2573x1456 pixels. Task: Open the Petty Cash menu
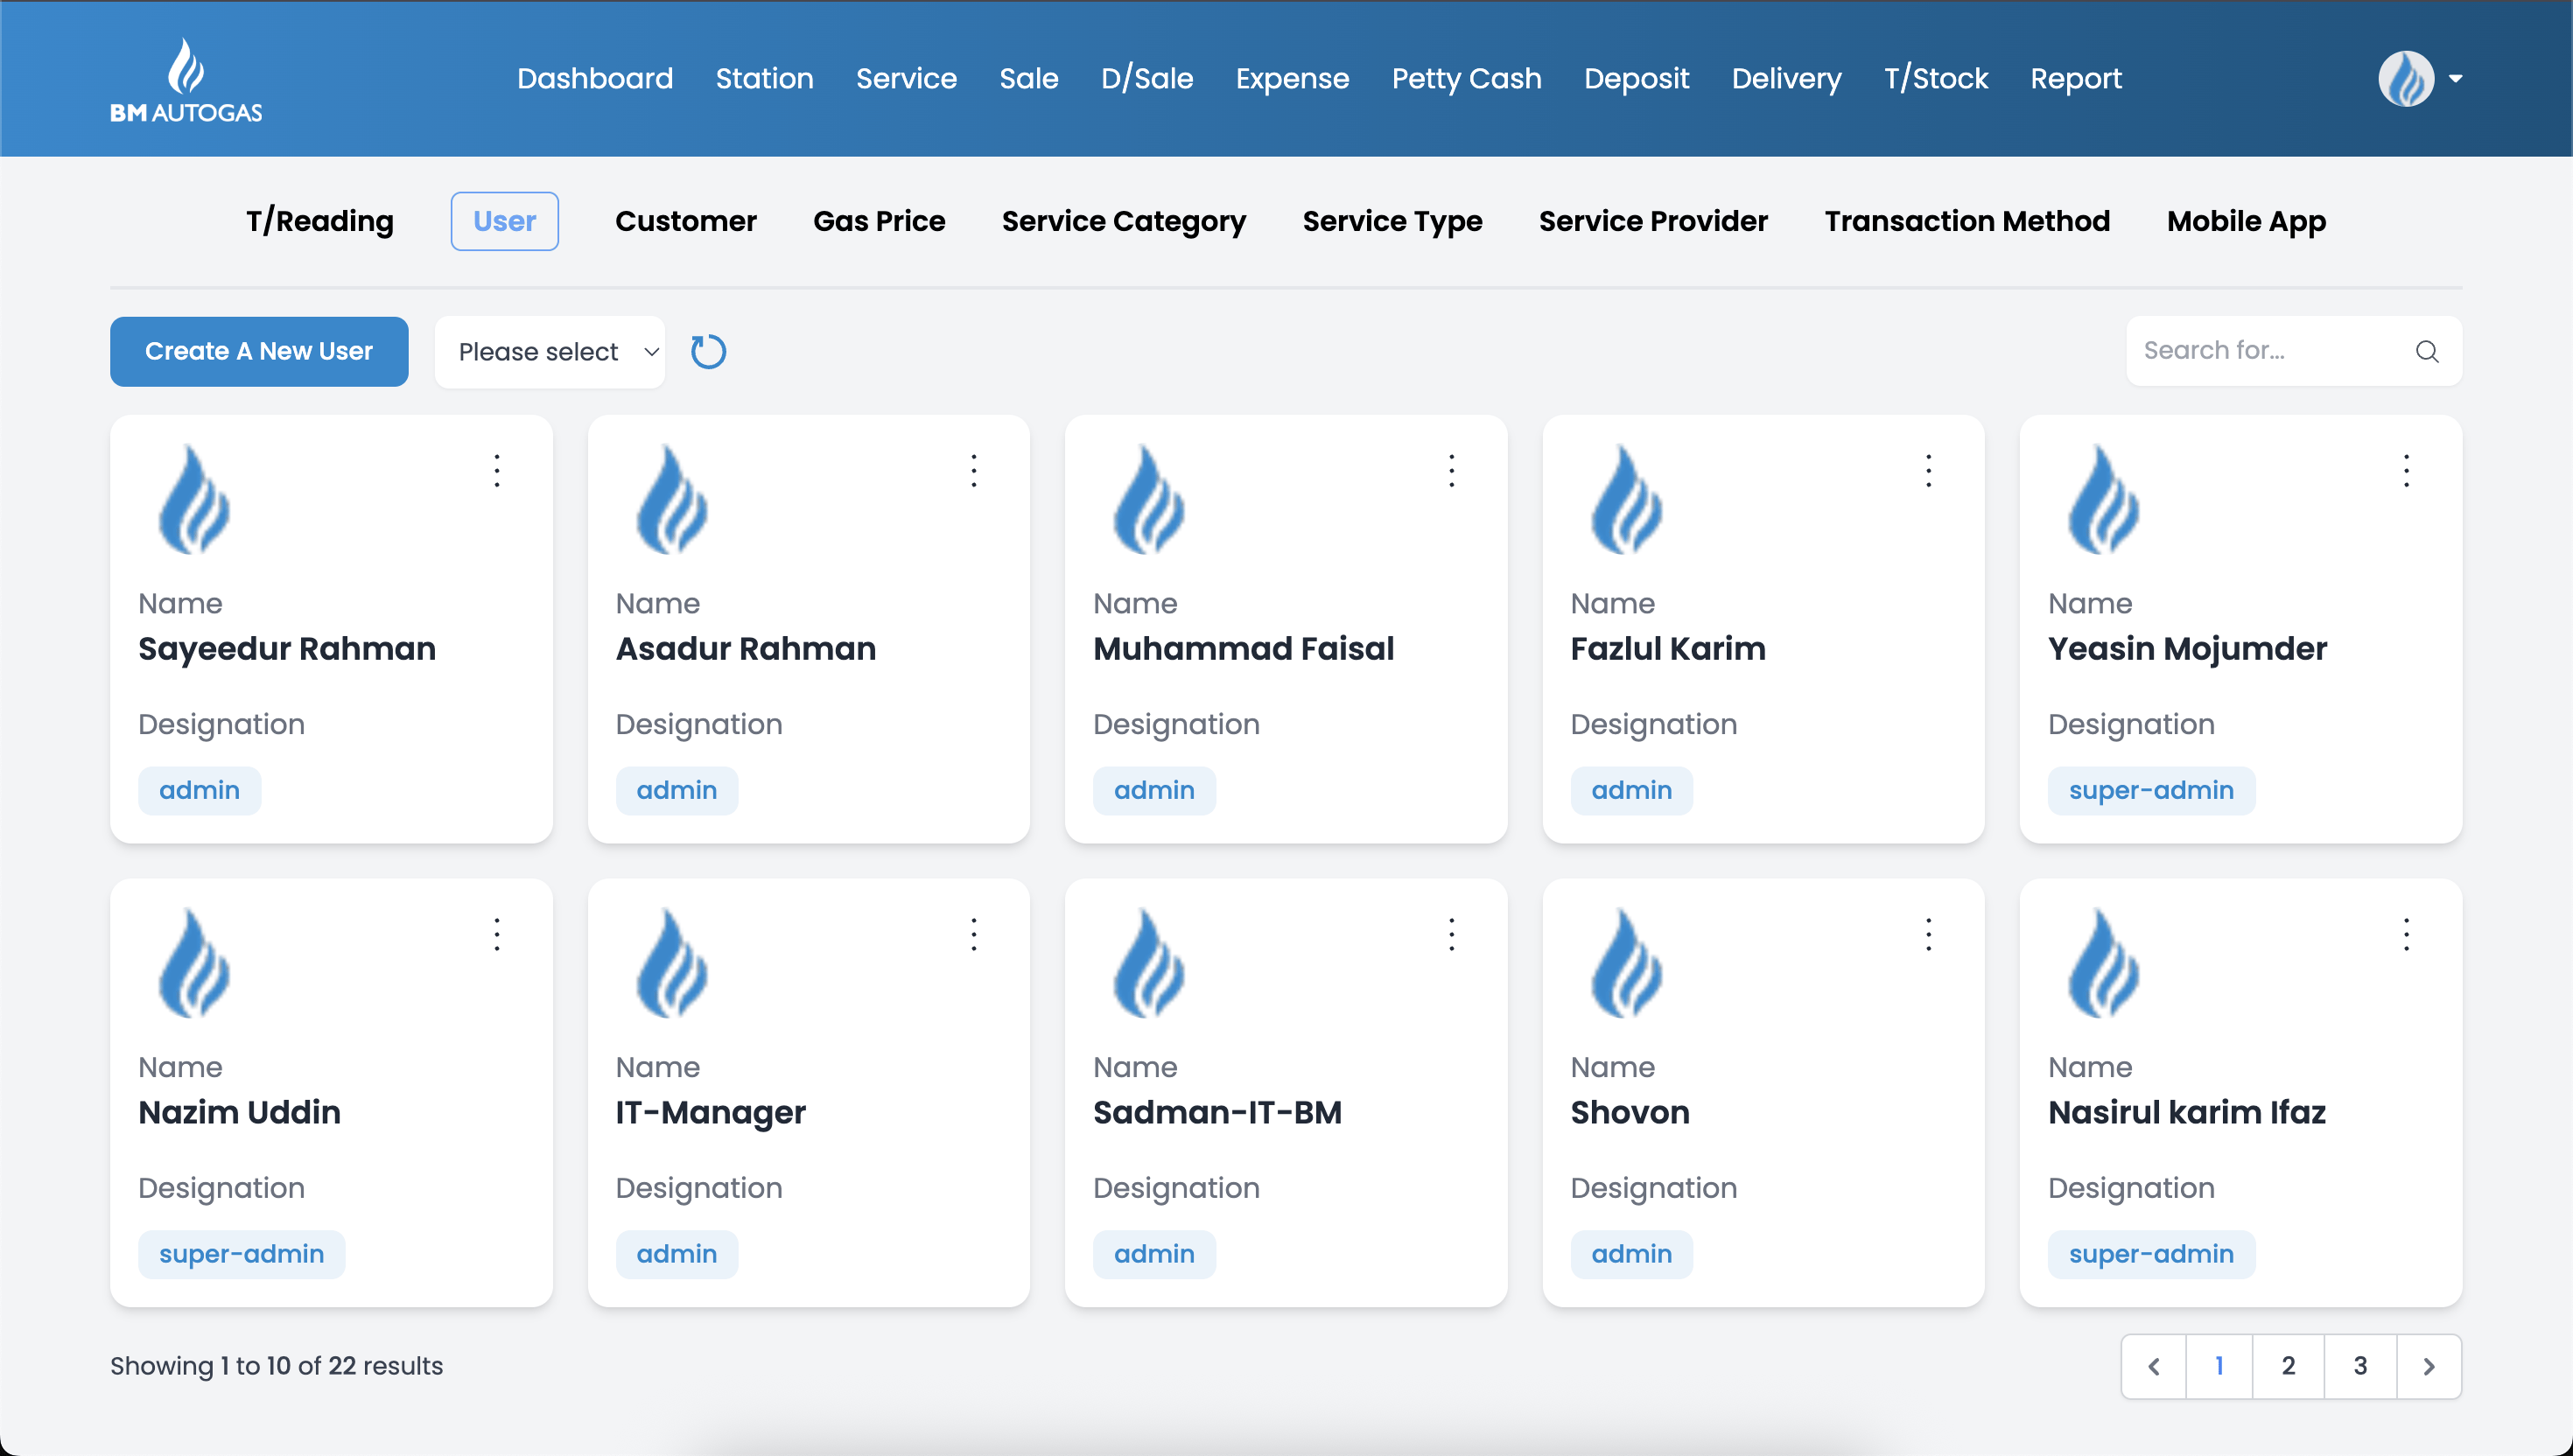tap(1466, 78)
